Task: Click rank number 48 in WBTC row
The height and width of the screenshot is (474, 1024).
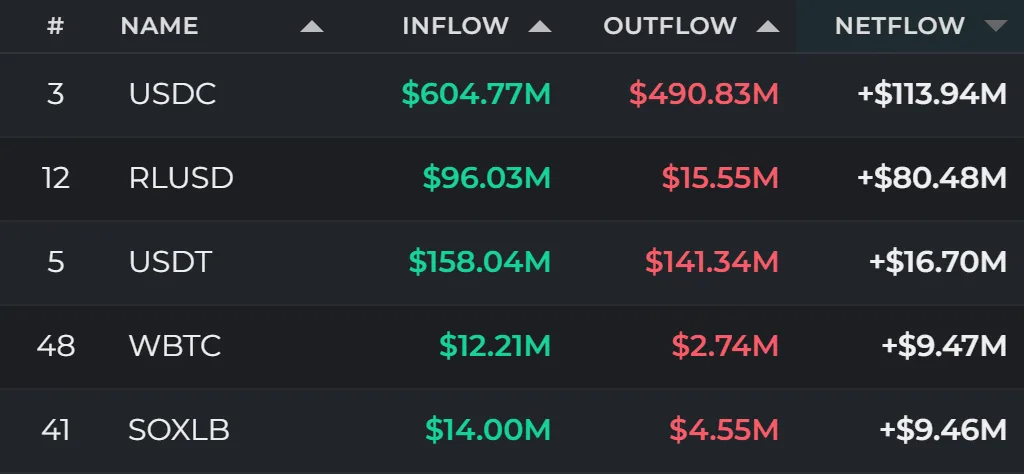Action: coord(56,346)
